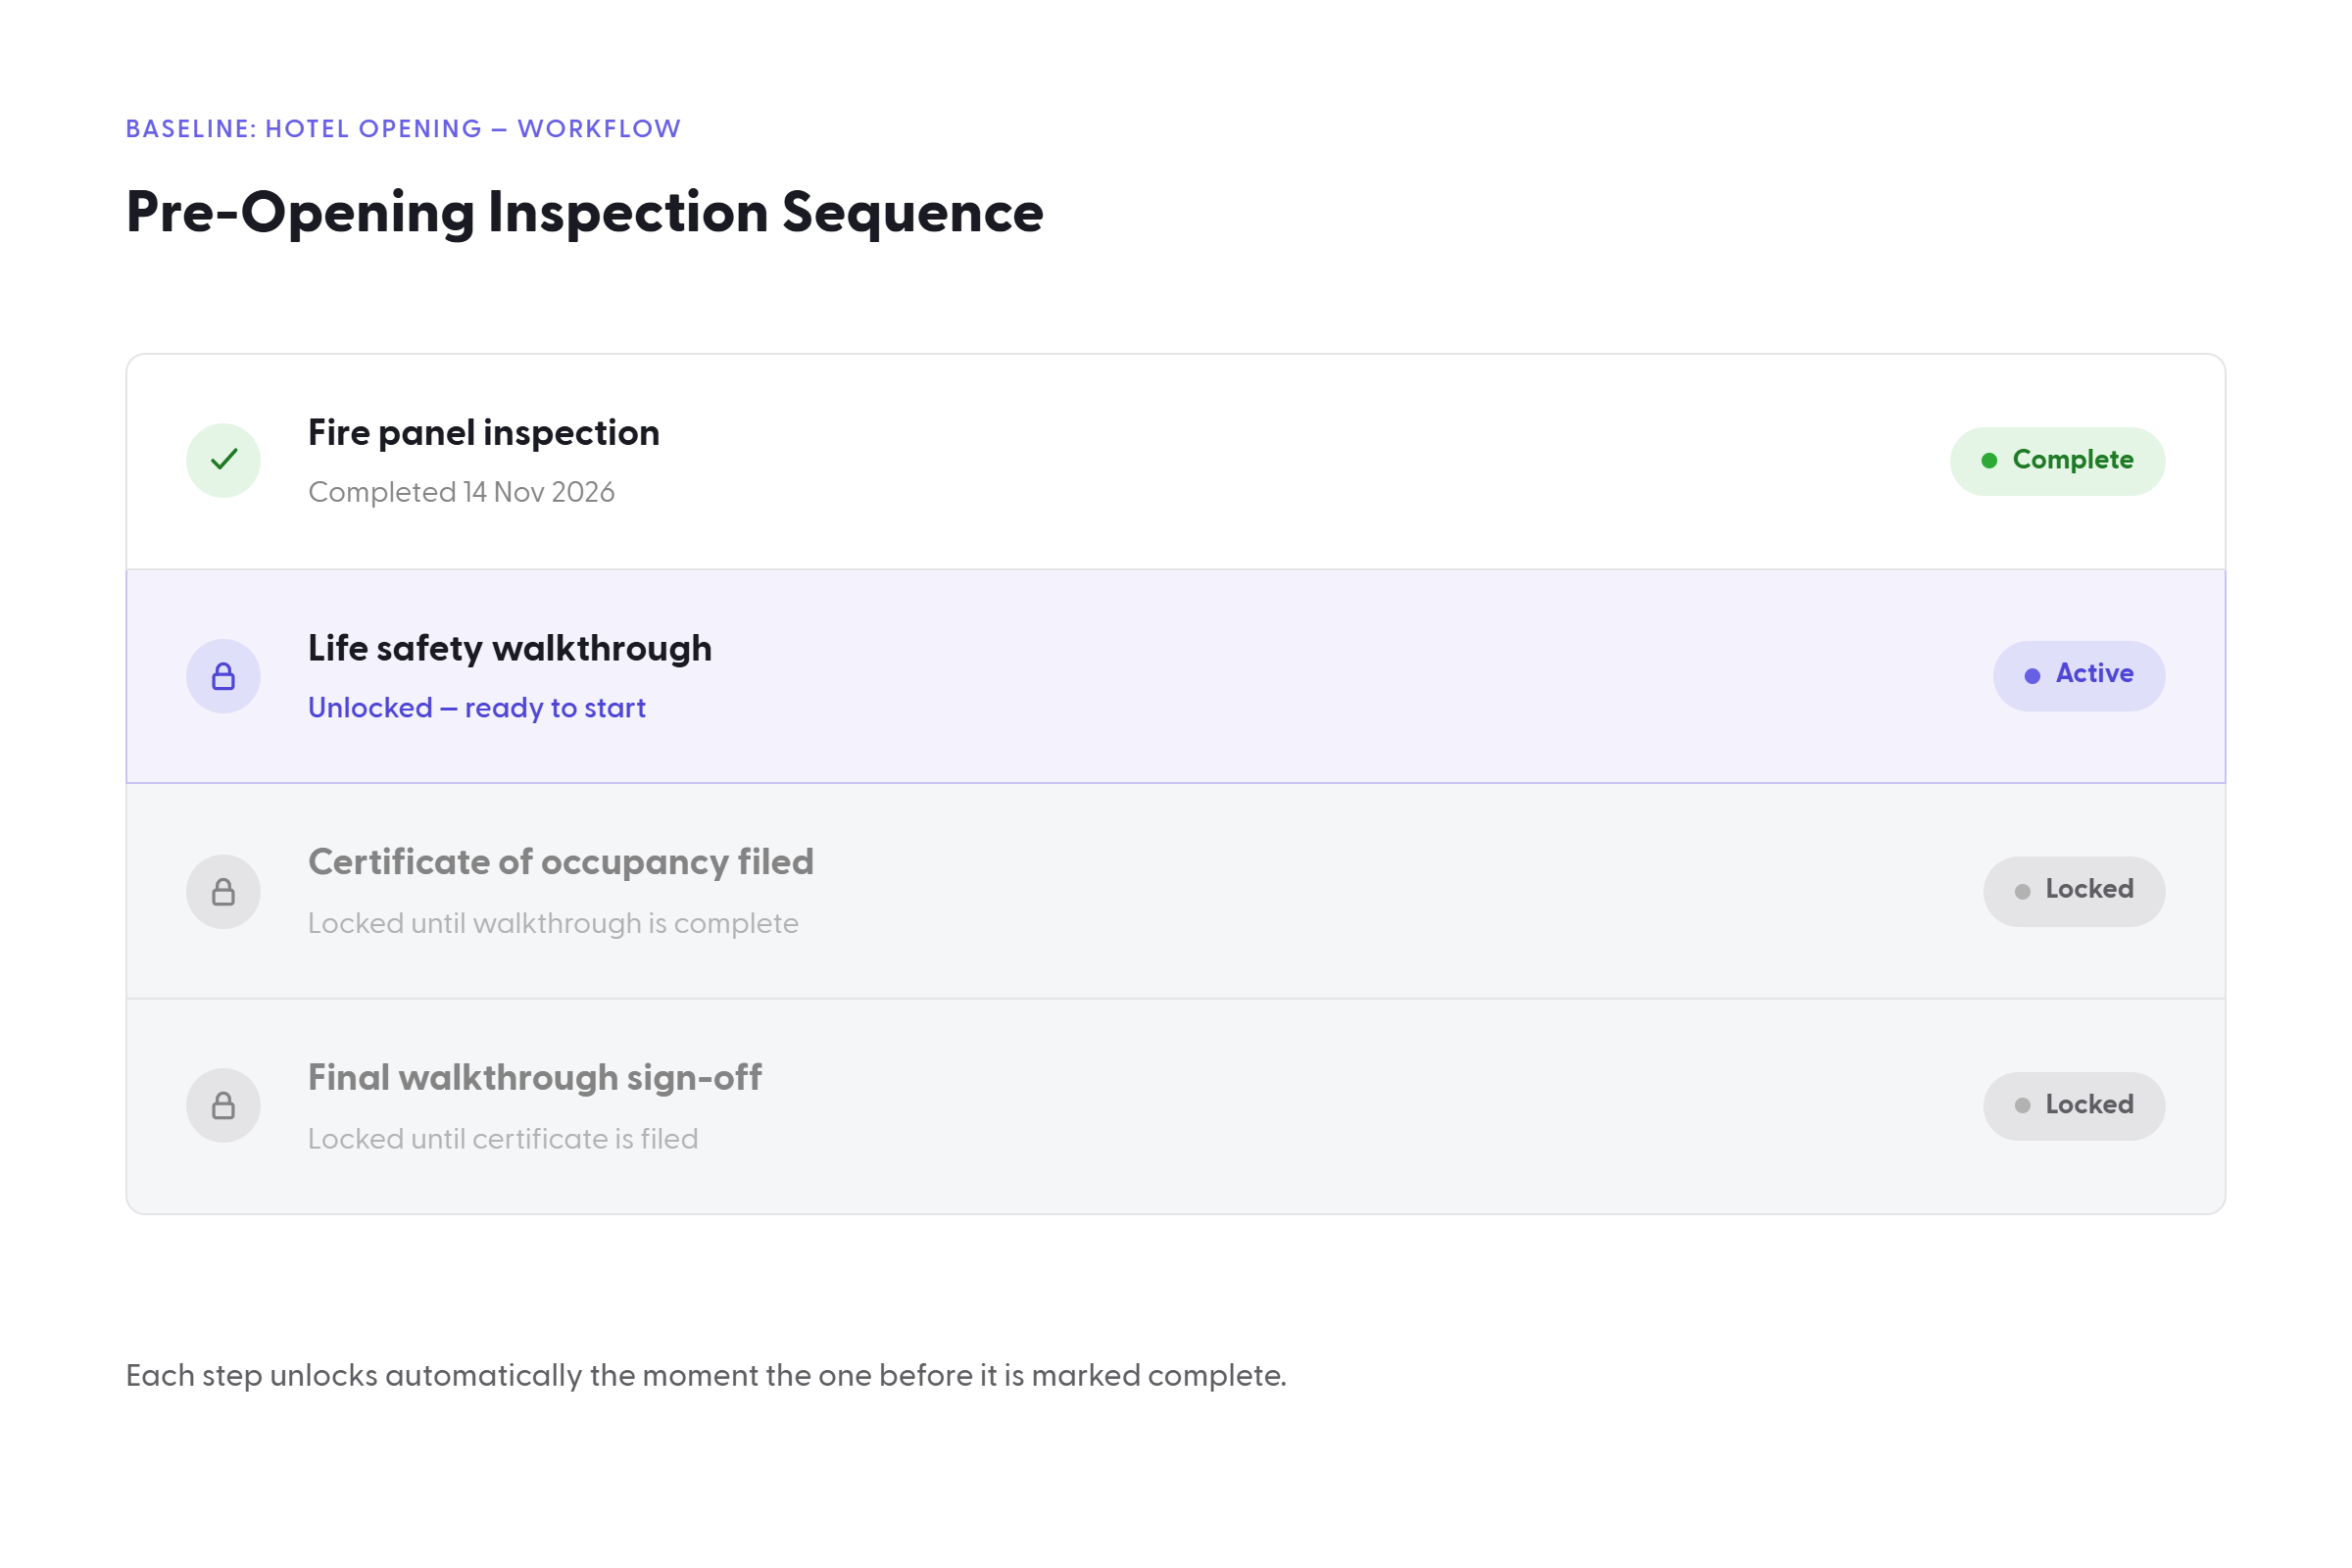Open the Life safety walkthrough step
Screen dimensions: 2352x1568
click(x=1176, y=676)
